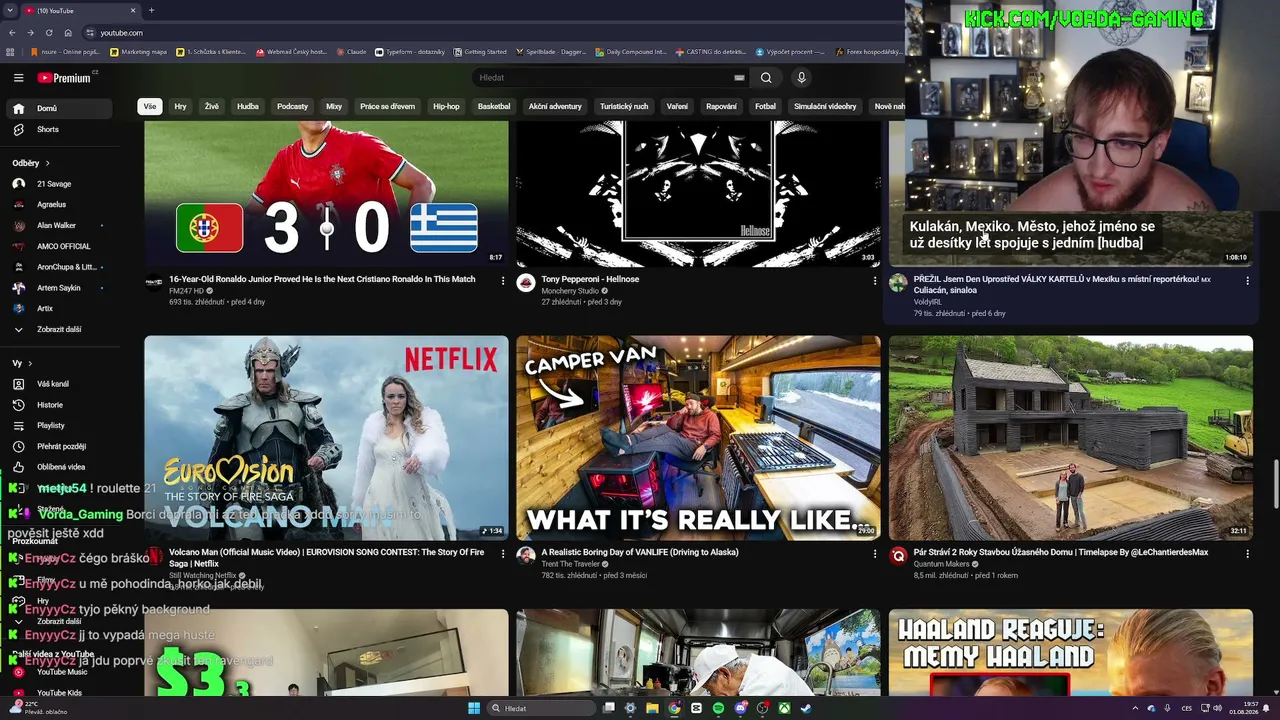Play the Portugal 3-0 Greece thumbnail

(326, 194)
